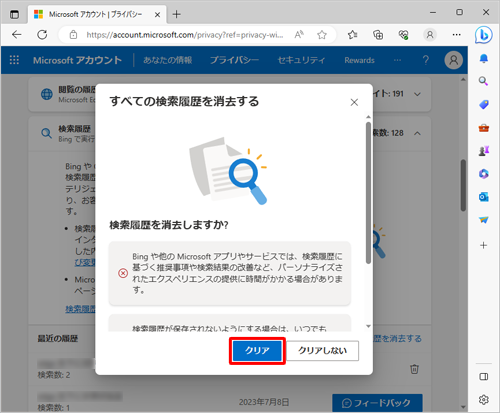Screen dimensions: 500x413
Task: Open the Favorites list icon
Action: point(352,35)
